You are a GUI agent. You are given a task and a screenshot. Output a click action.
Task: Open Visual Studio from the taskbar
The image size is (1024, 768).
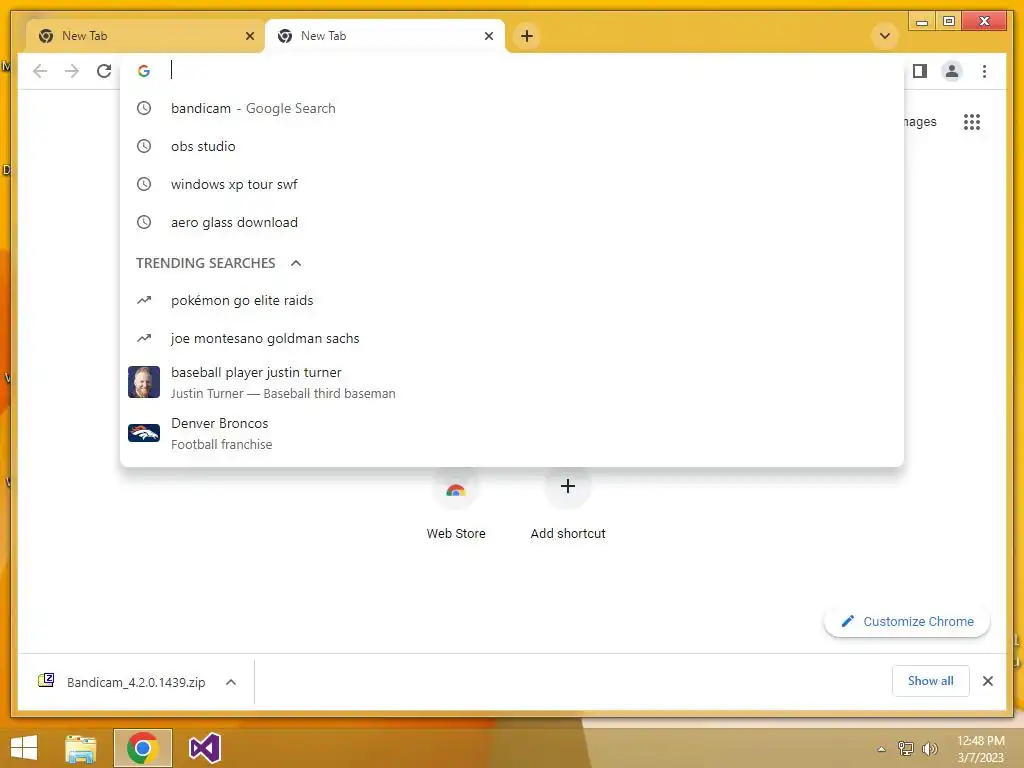(204, 748)
